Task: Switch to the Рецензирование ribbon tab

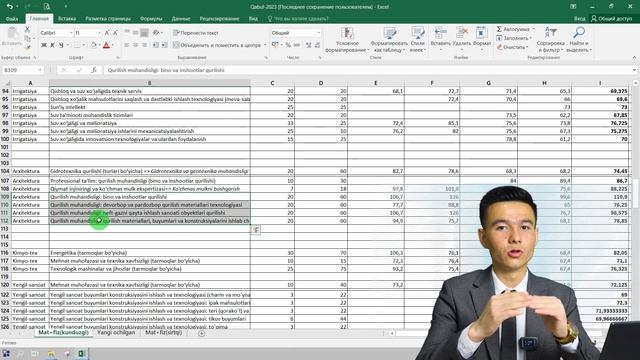Action: [219, 19]
